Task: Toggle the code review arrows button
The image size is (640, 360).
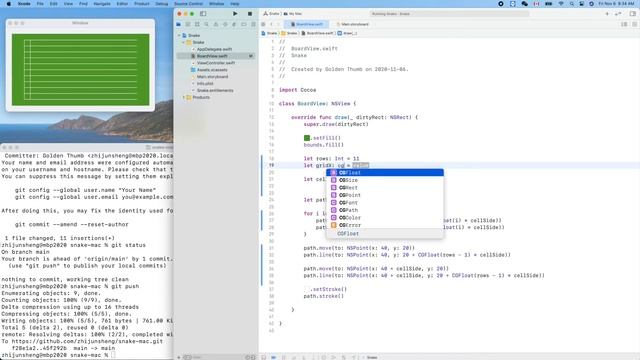Action: coord(618,14)
